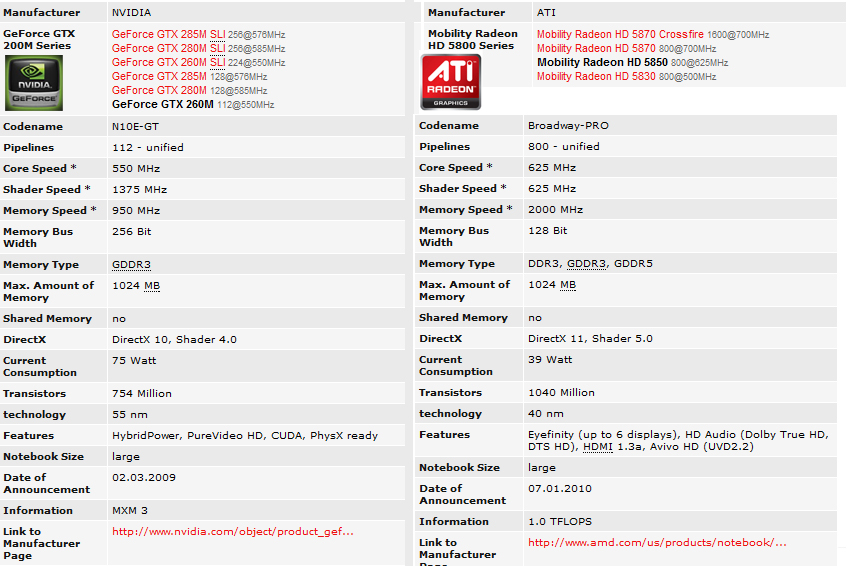
Task: Click the 754 Million transistors value
Action: [x=142, y=394]
